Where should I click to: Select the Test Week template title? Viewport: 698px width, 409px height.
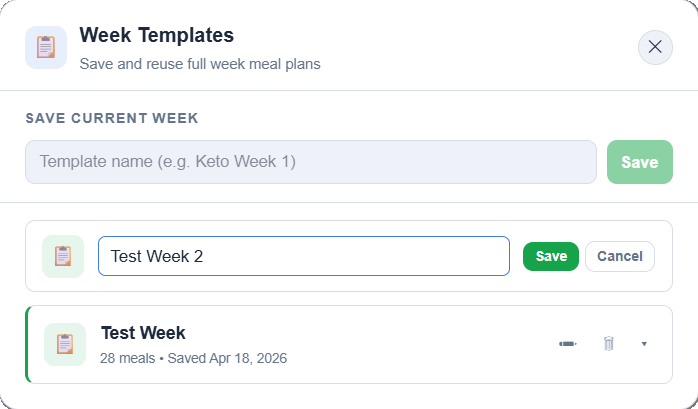tap(143, 333)
